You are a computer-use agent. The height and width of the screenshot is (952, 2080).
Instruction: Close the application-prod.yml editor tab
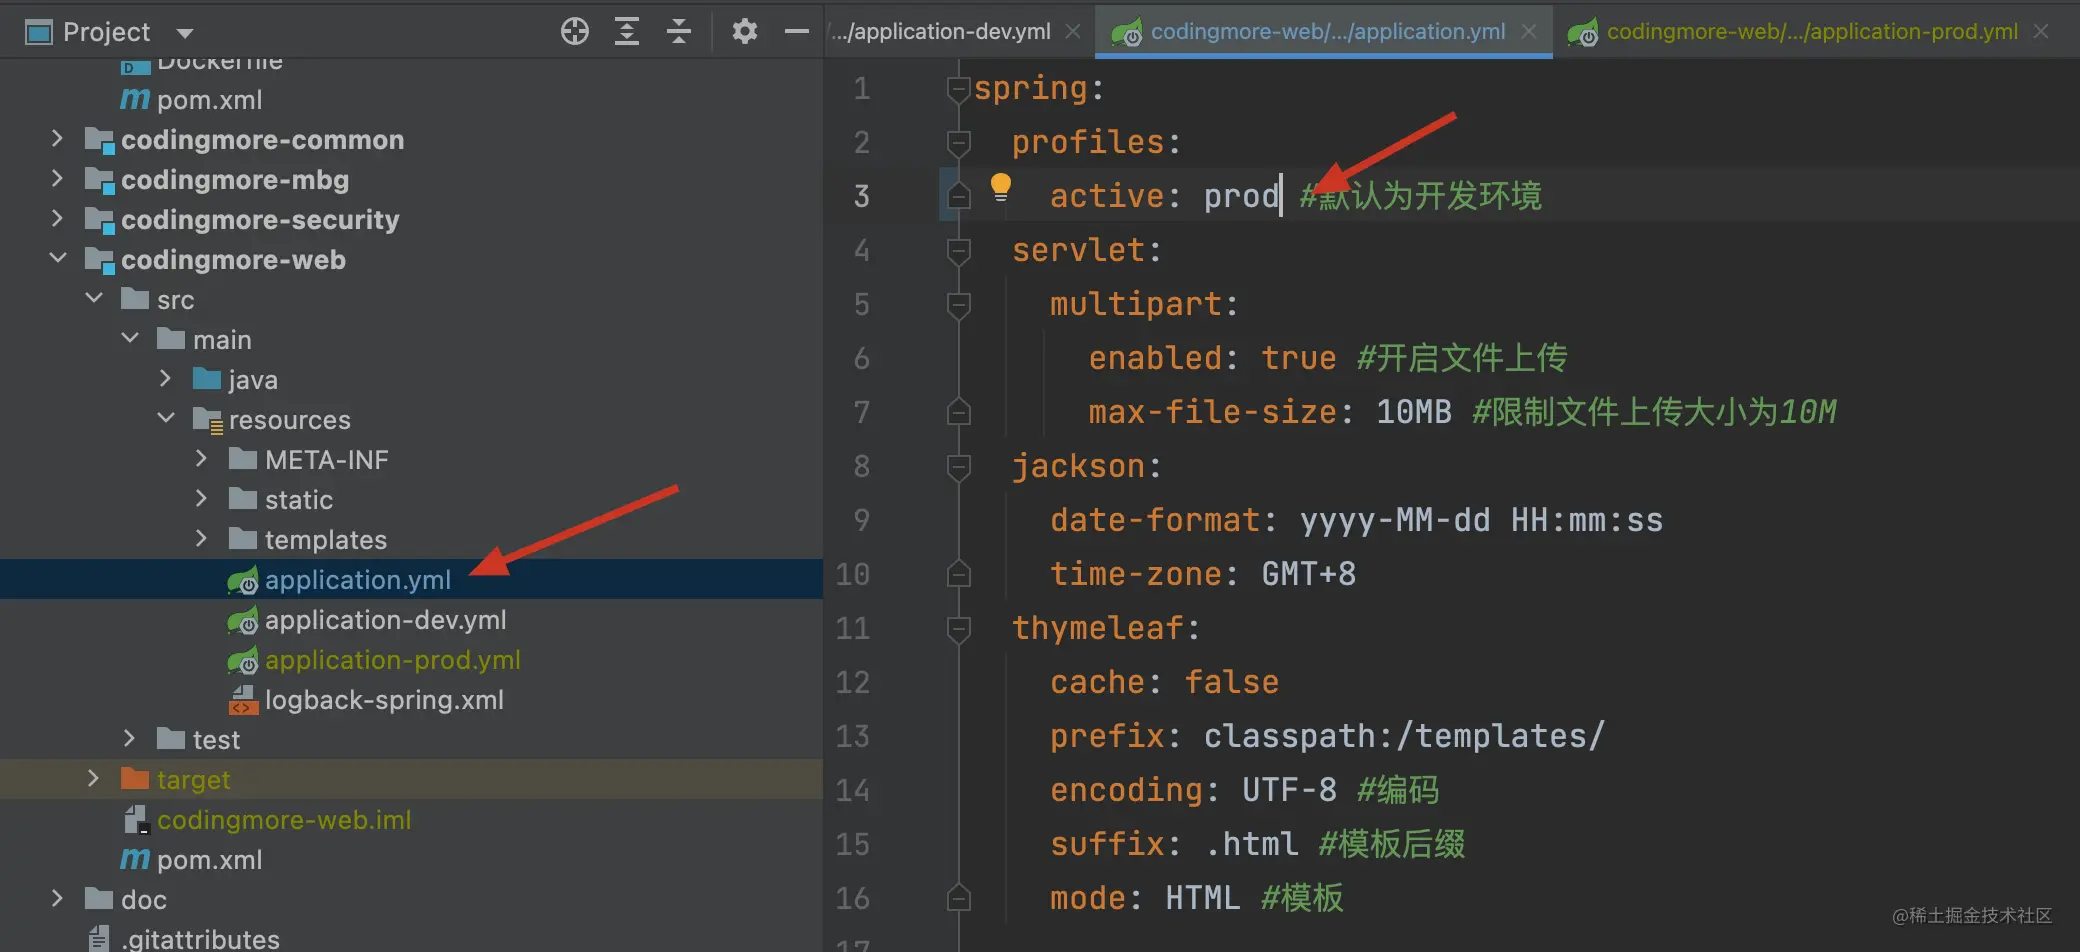point(2041,32)
